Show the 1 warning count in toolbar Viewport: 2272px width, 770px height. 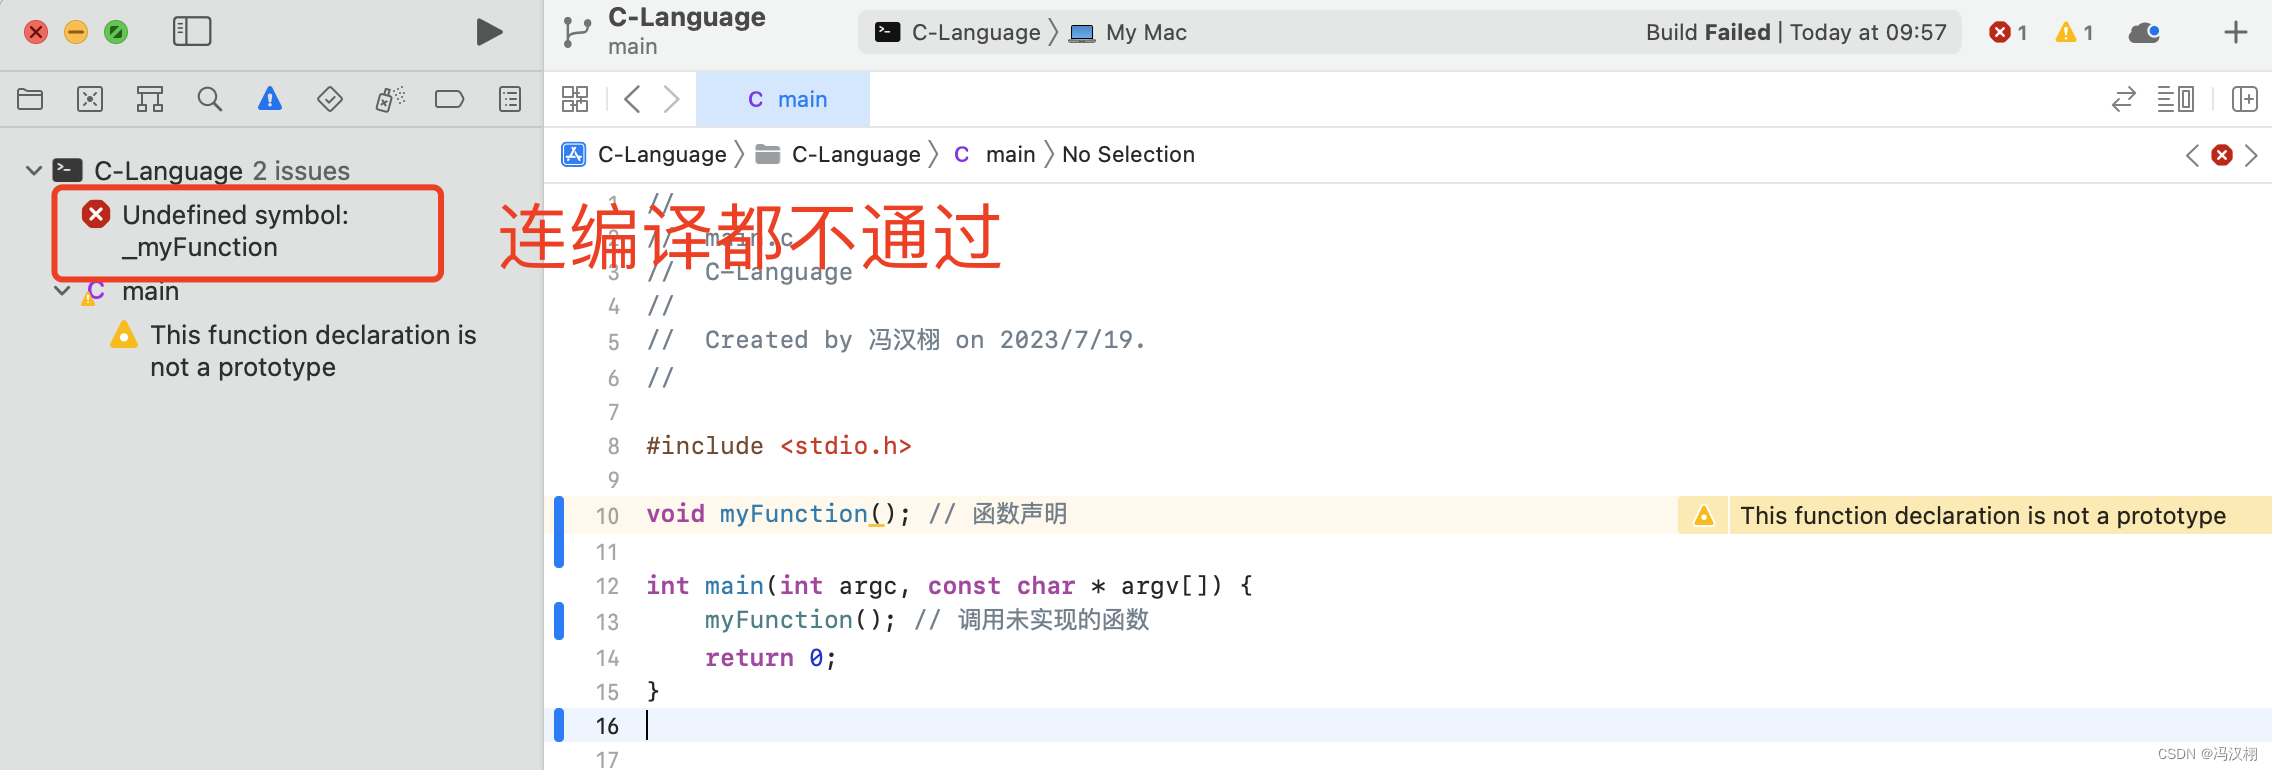tap(2074, 32)
